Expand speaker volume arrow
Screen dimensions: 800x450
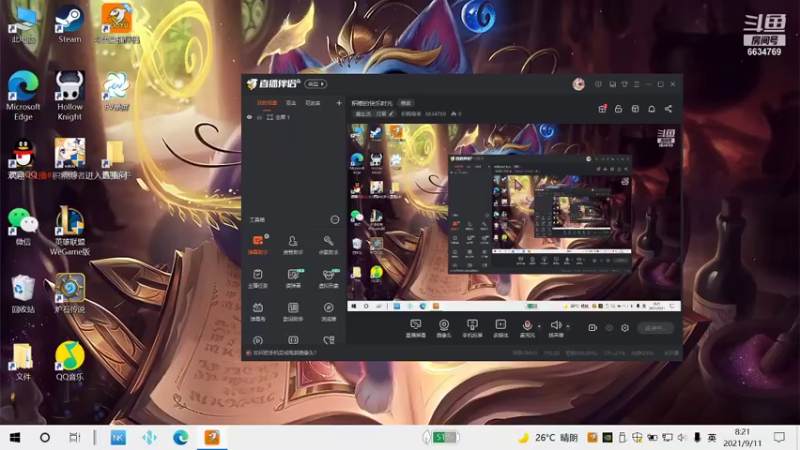tap(568, 326)
